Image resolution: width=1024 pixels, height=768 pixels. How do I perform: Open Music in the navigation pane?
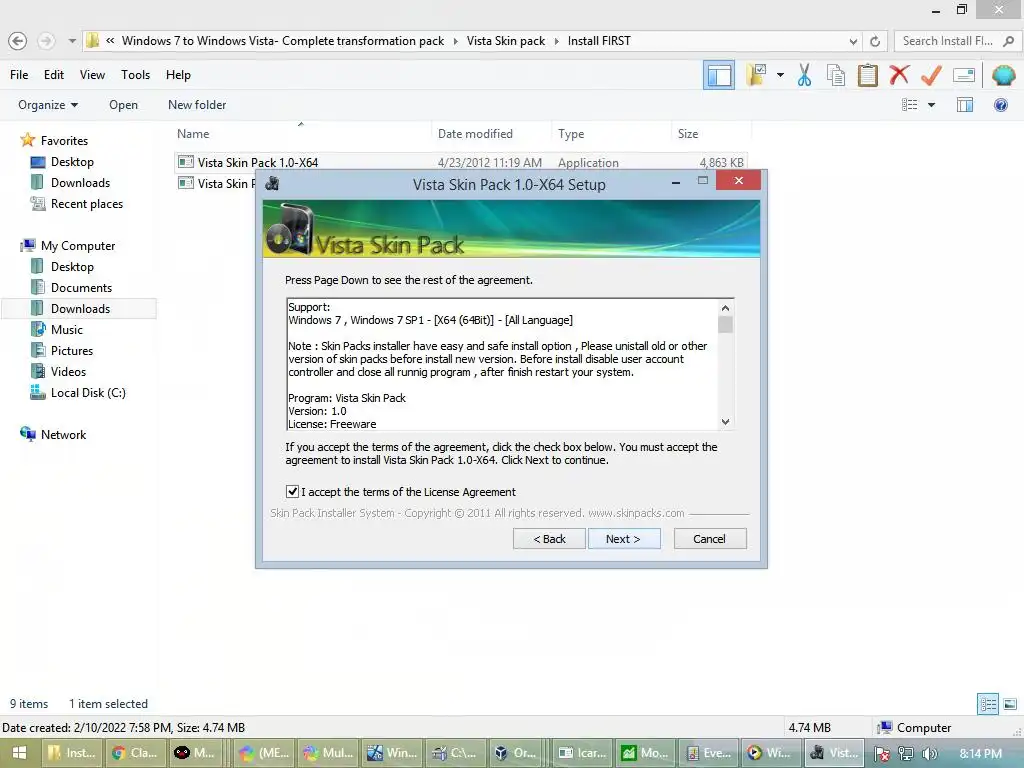click(67, 330)
